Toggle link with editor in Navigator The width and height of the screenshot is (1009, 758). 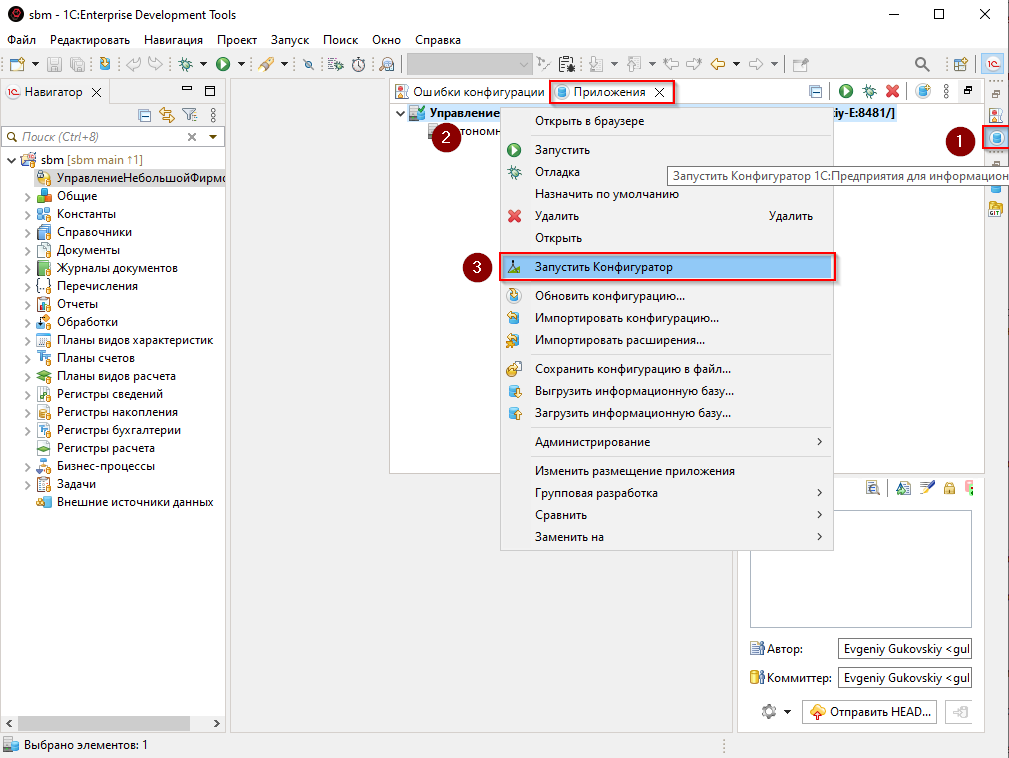[x=167, y=115]
